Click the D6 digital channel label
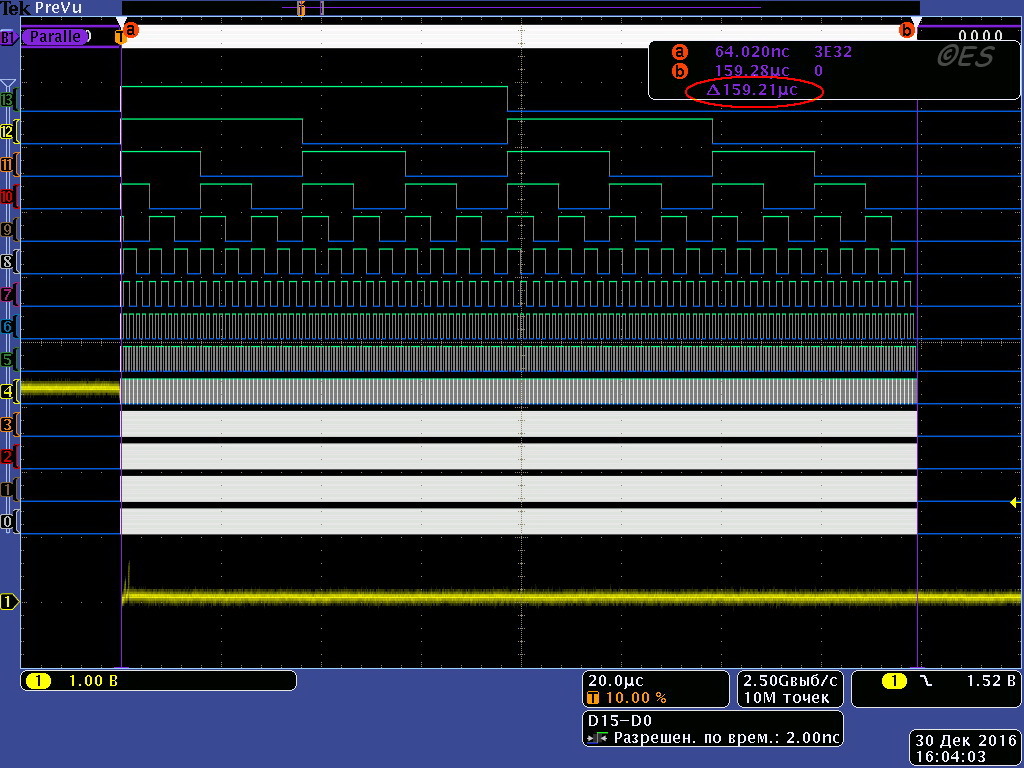1024x768 pixels. pos(7,327)
